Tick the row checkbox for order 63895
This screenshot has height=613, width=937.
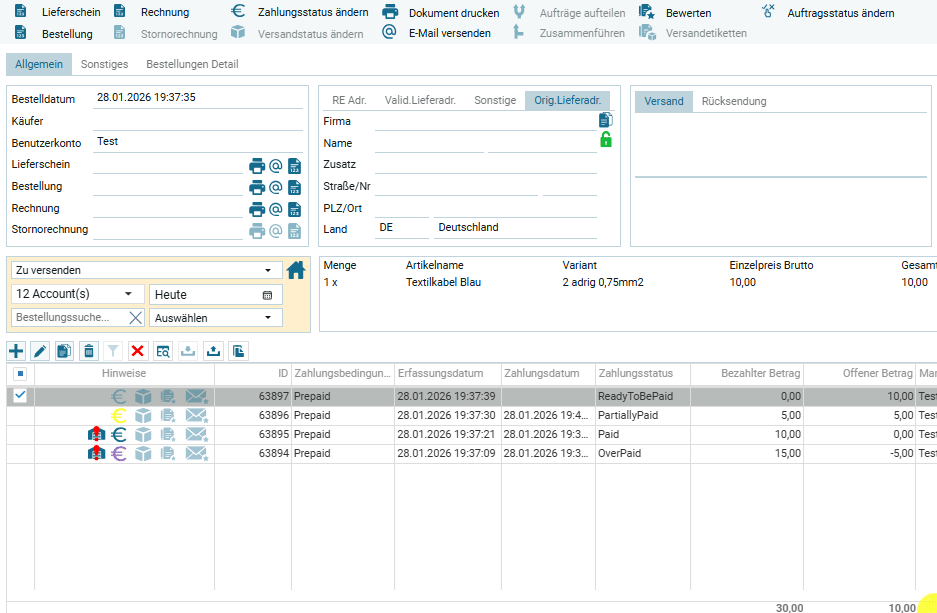(20, 434)
